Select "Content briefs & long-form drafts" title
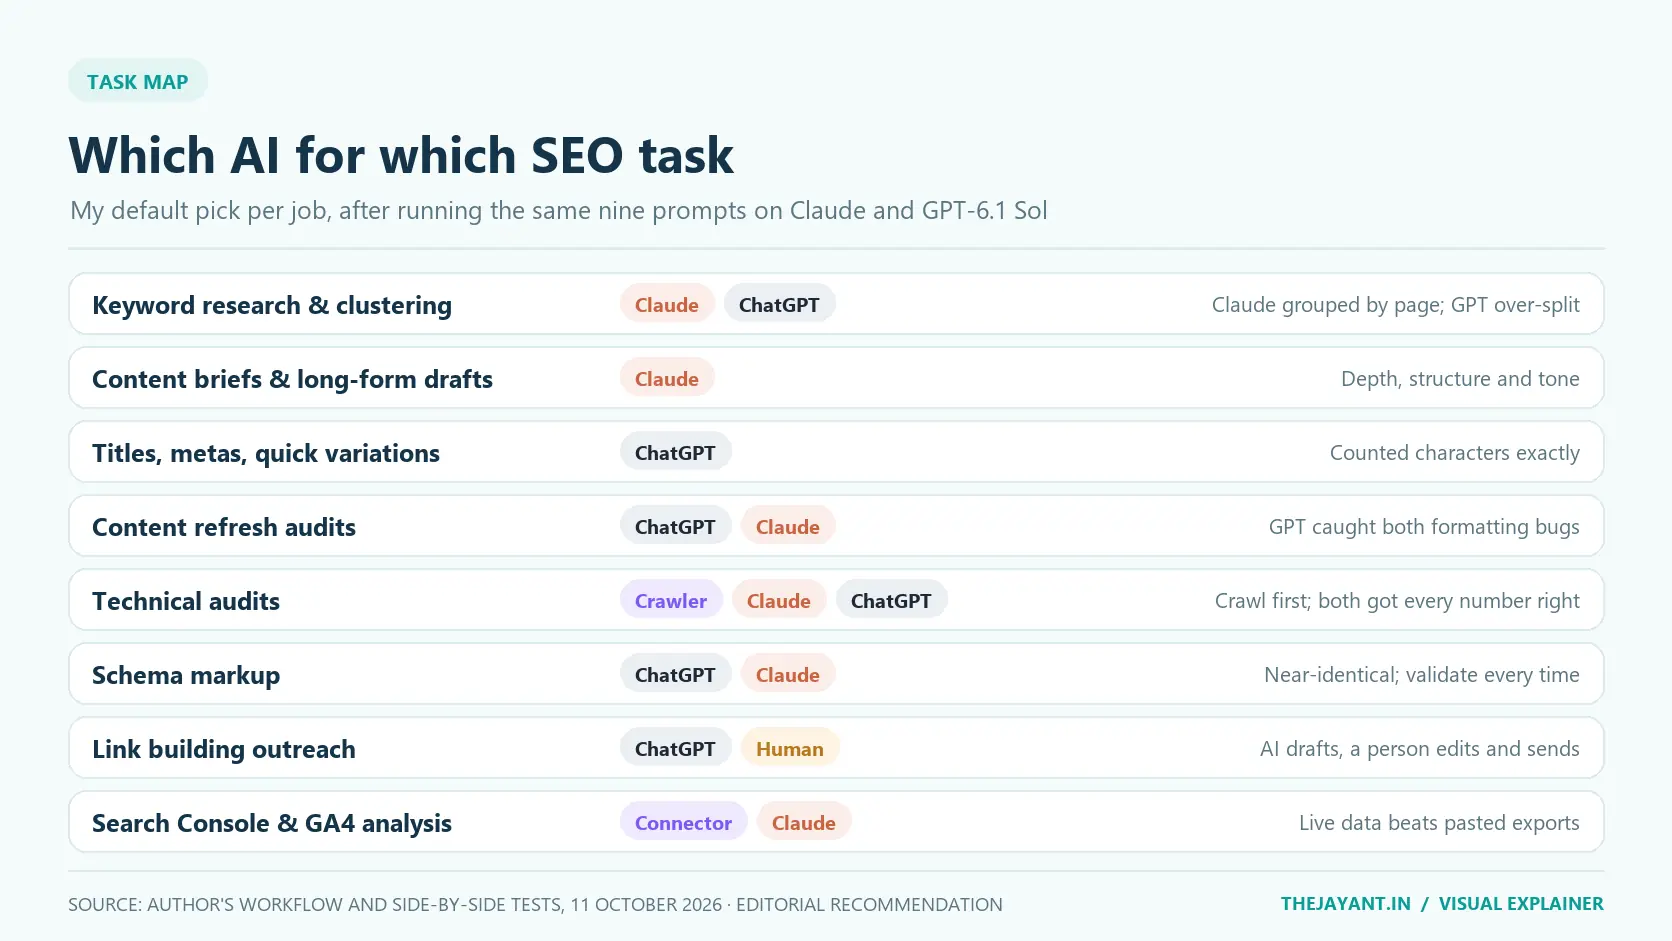This screenshot has height=941, width=1672. (x=292, y=379)
